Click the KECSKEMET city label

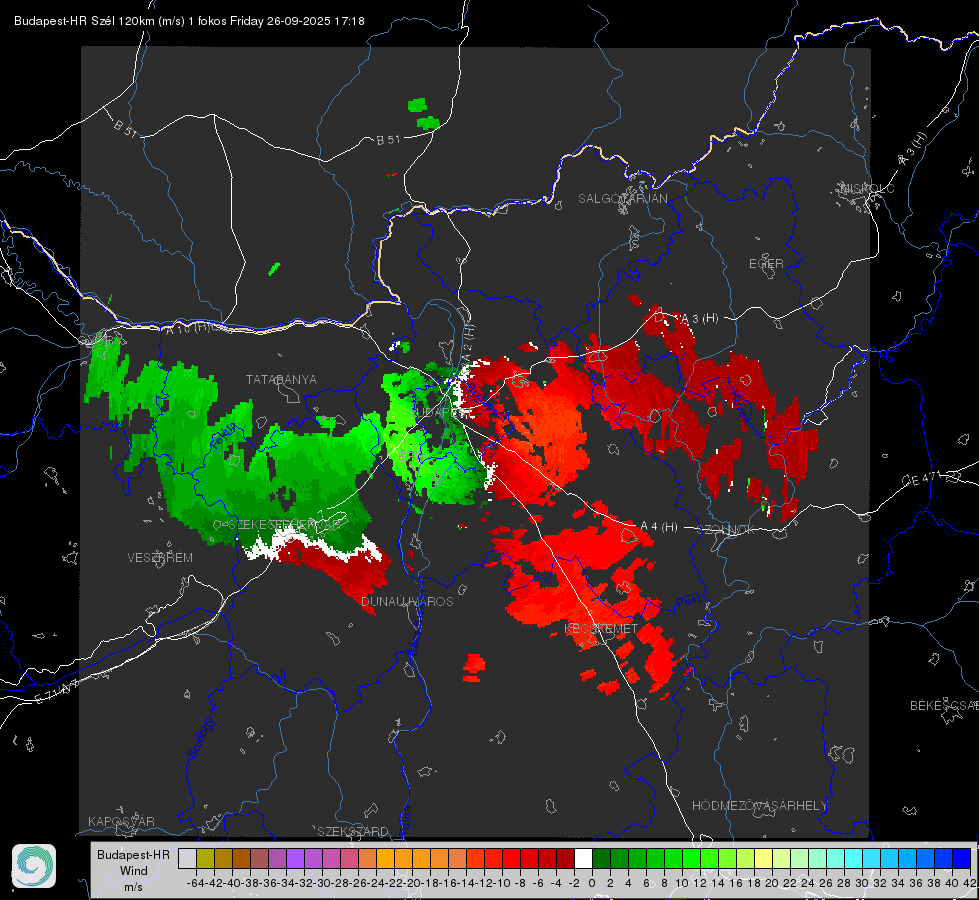(x=601, y=629)
